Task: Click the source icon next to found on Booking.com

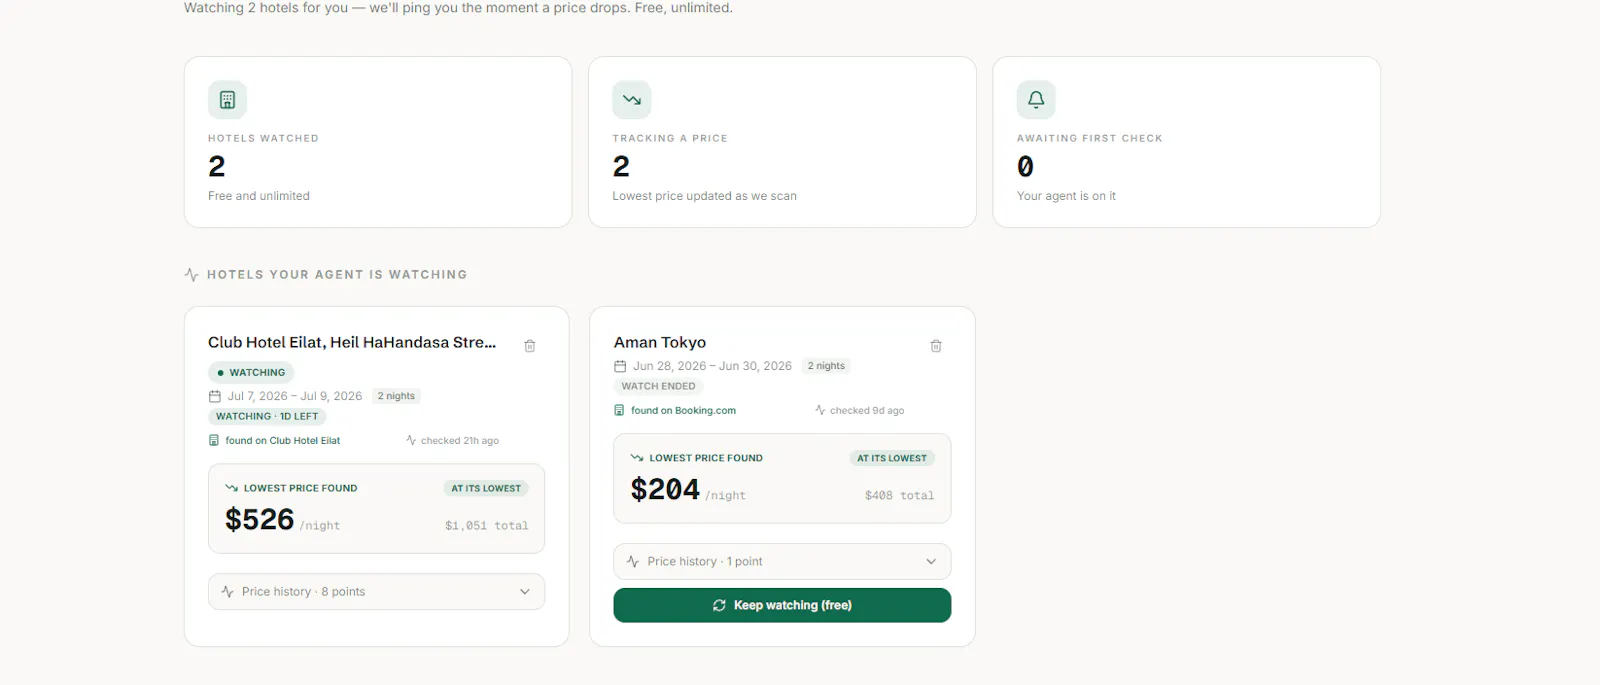Action: [x=619, y=410]
